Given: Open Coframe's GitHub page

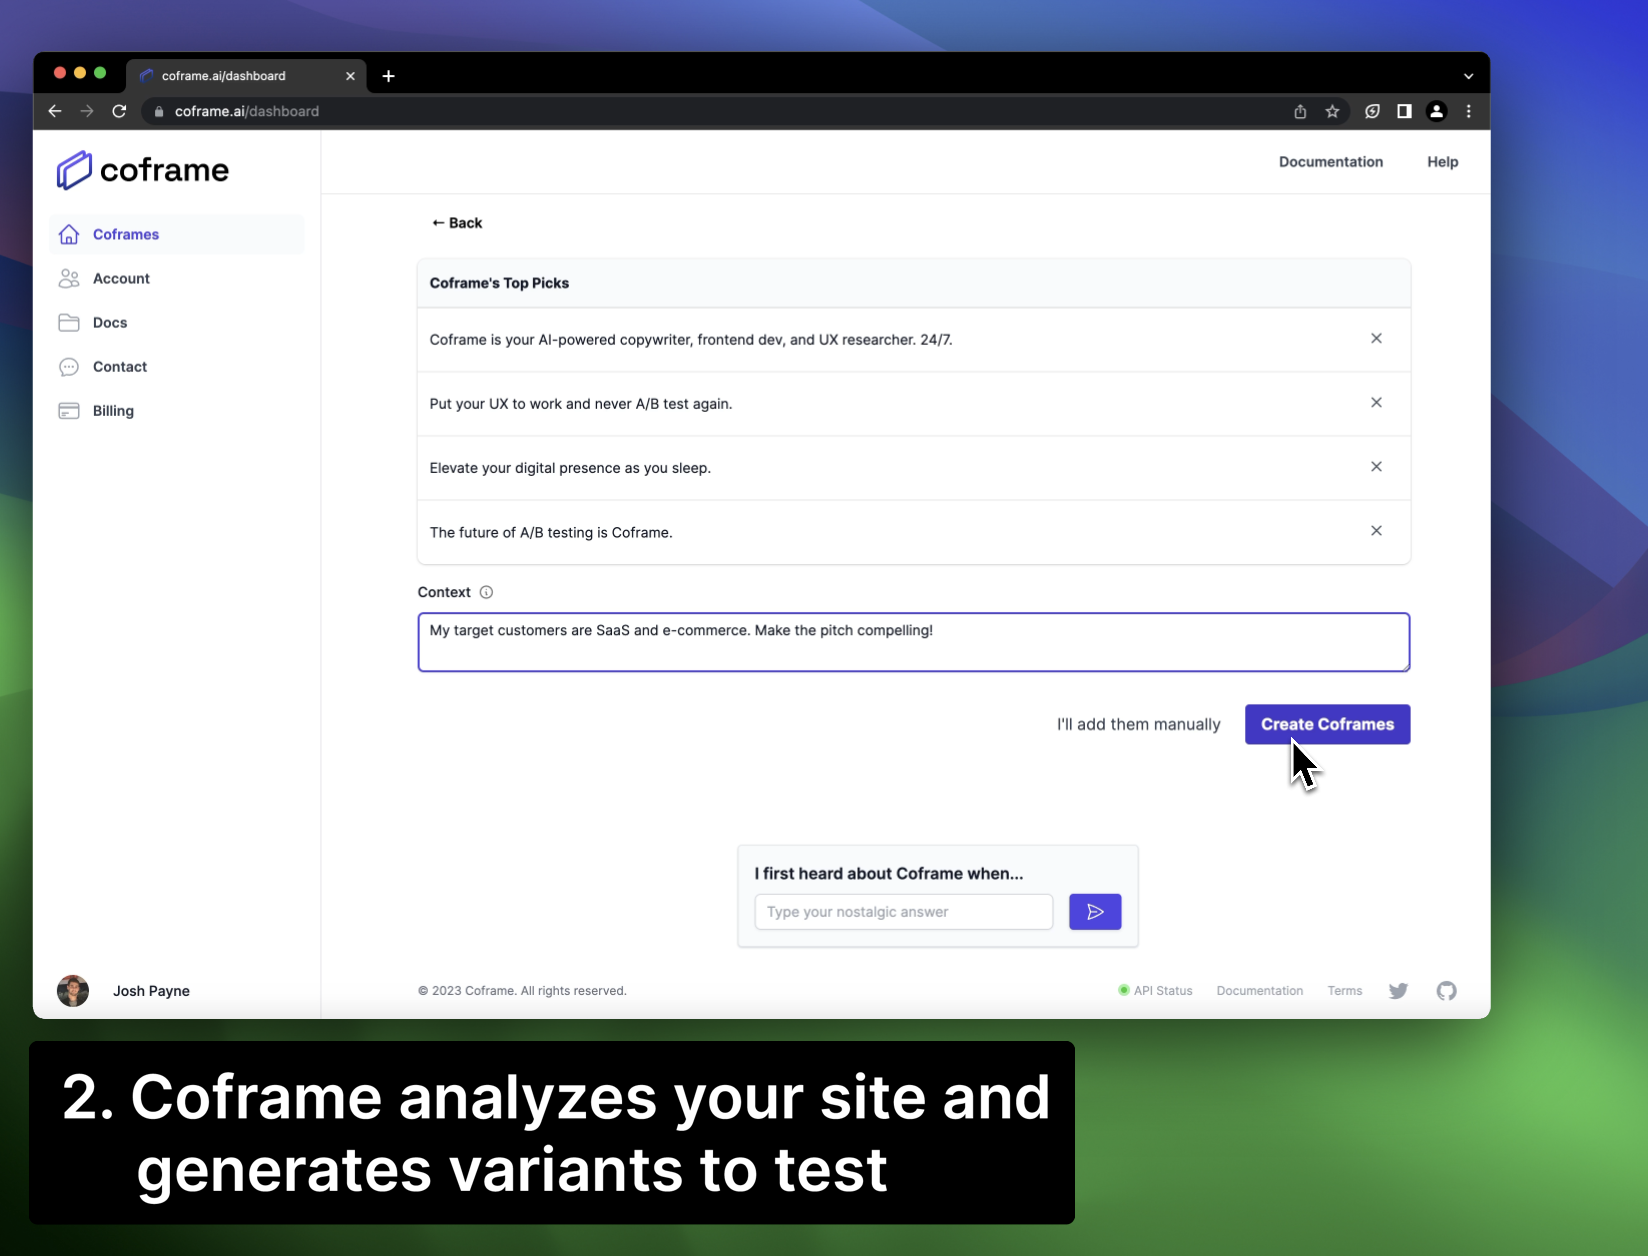Looking at the screenshot, I should pyautogui.click(x=1447, y=991).
